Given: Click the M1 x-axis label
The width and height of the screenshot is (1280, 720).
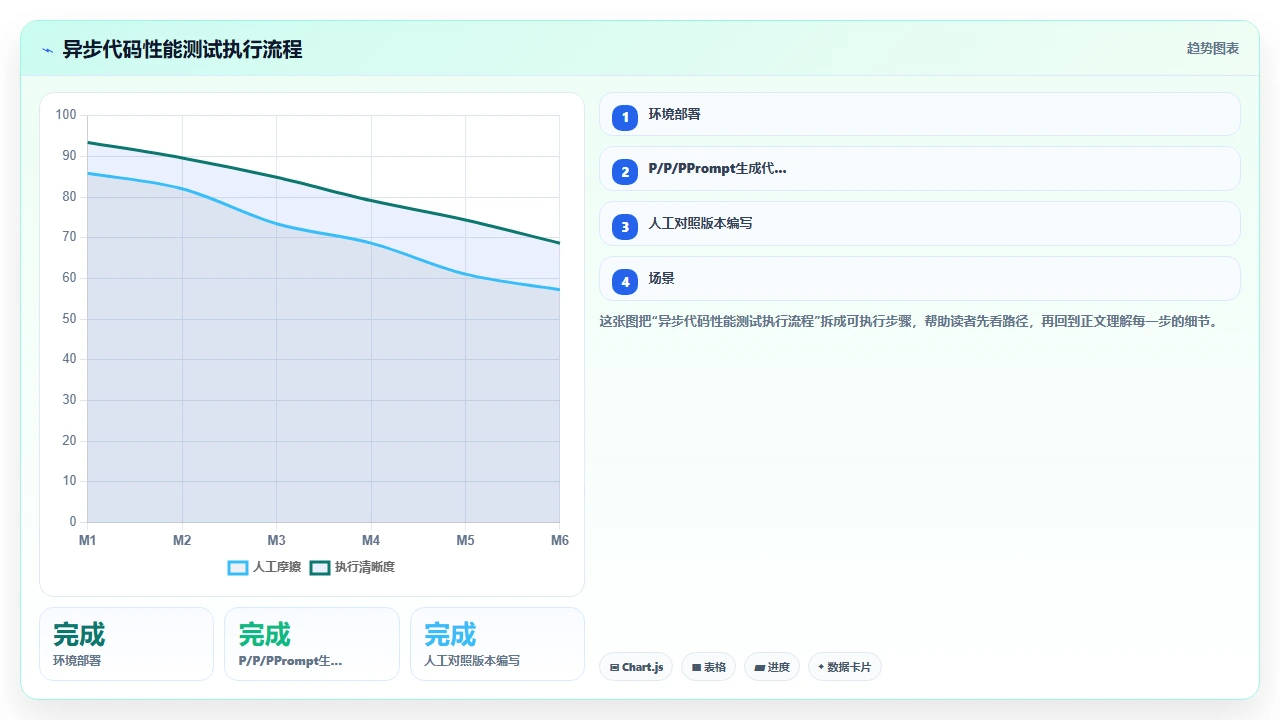Looking at the screenshot, I should coord(88,540).
